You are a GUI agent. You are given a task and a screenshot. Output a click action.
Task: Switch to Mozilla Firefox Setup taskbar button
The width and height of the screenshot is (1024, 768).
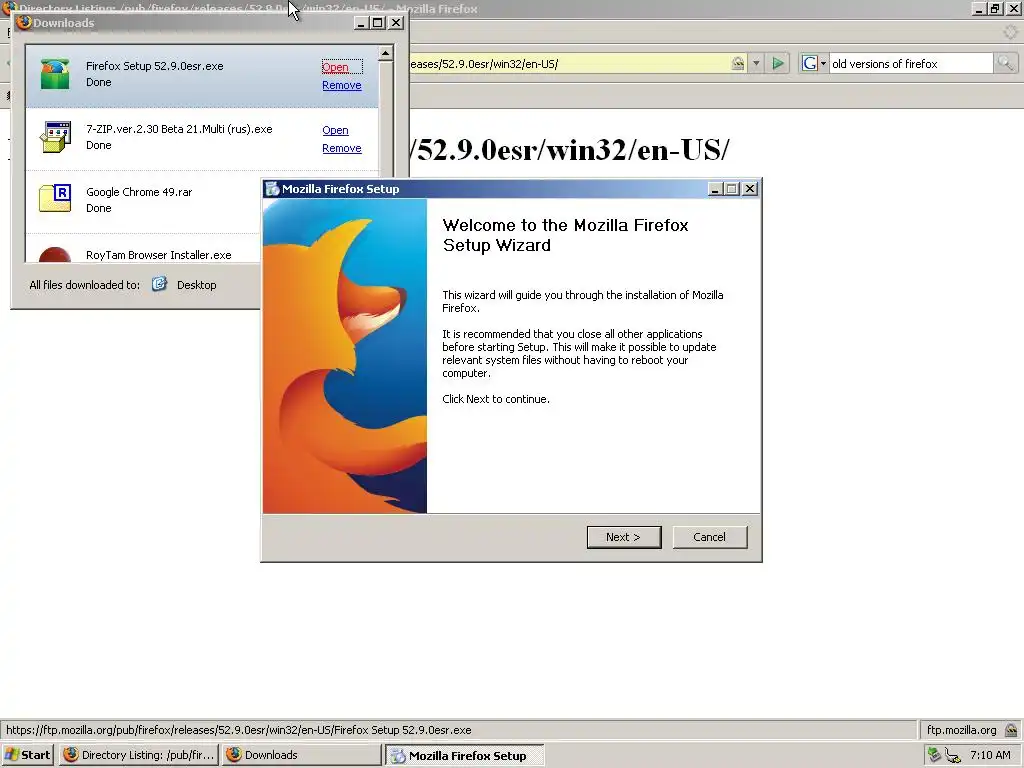coord(464,756)
